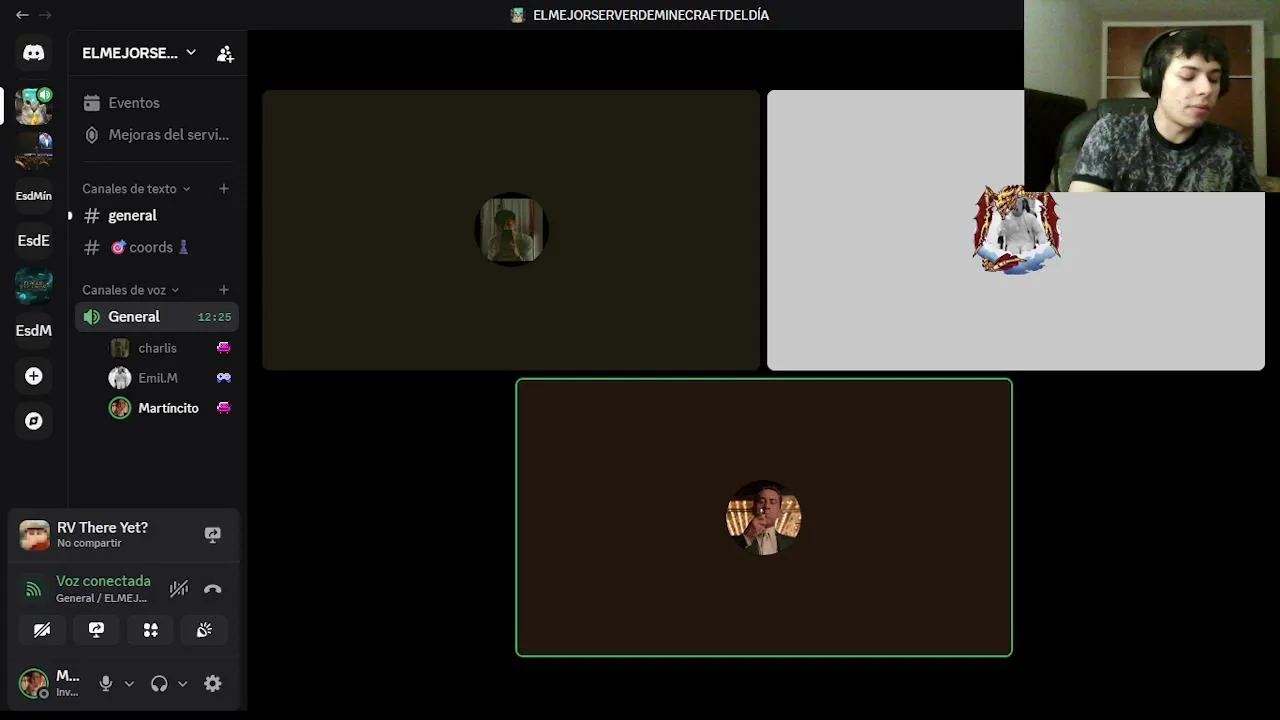Click charlis's activity status icon
1280x720 pixels.
coord(224,348)
